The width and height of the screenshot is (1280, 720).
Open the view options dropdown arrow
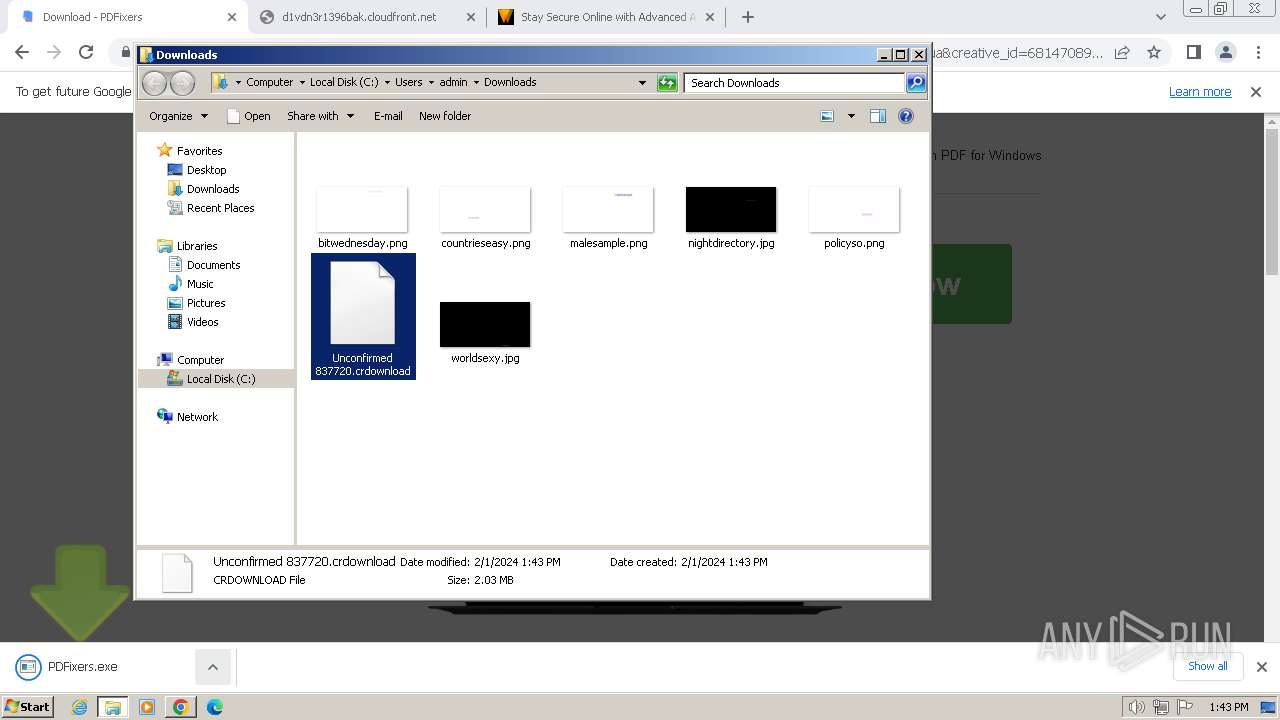pyautogui.click(x=851, y=116)
